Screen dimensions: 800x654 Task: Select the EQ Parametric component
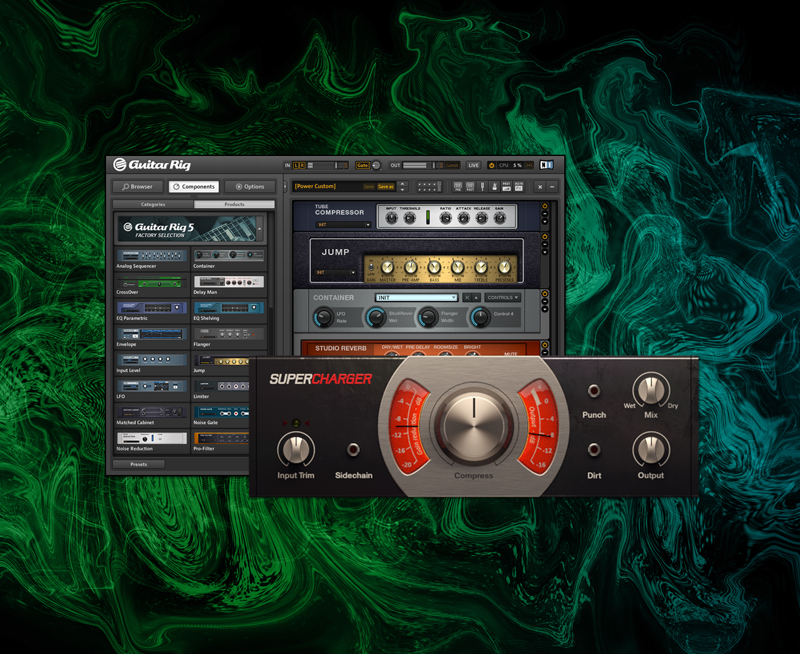(152, 311)
